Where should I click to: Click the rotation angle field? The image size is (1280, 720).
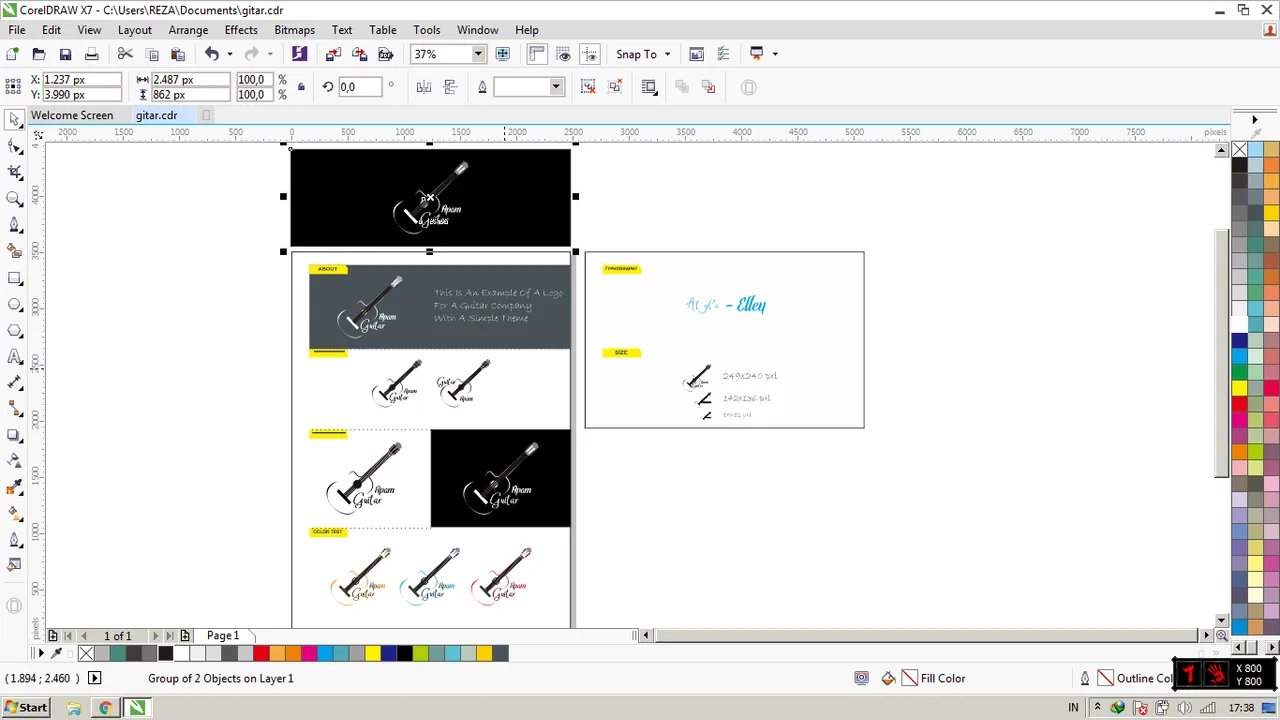[x=361, y=87]
